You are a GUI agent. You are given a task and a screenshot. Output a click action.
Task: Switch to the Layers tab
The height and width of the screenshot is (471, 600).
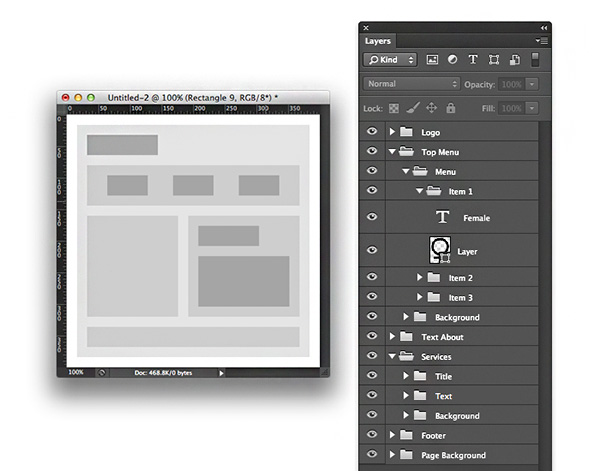[378, 41]
